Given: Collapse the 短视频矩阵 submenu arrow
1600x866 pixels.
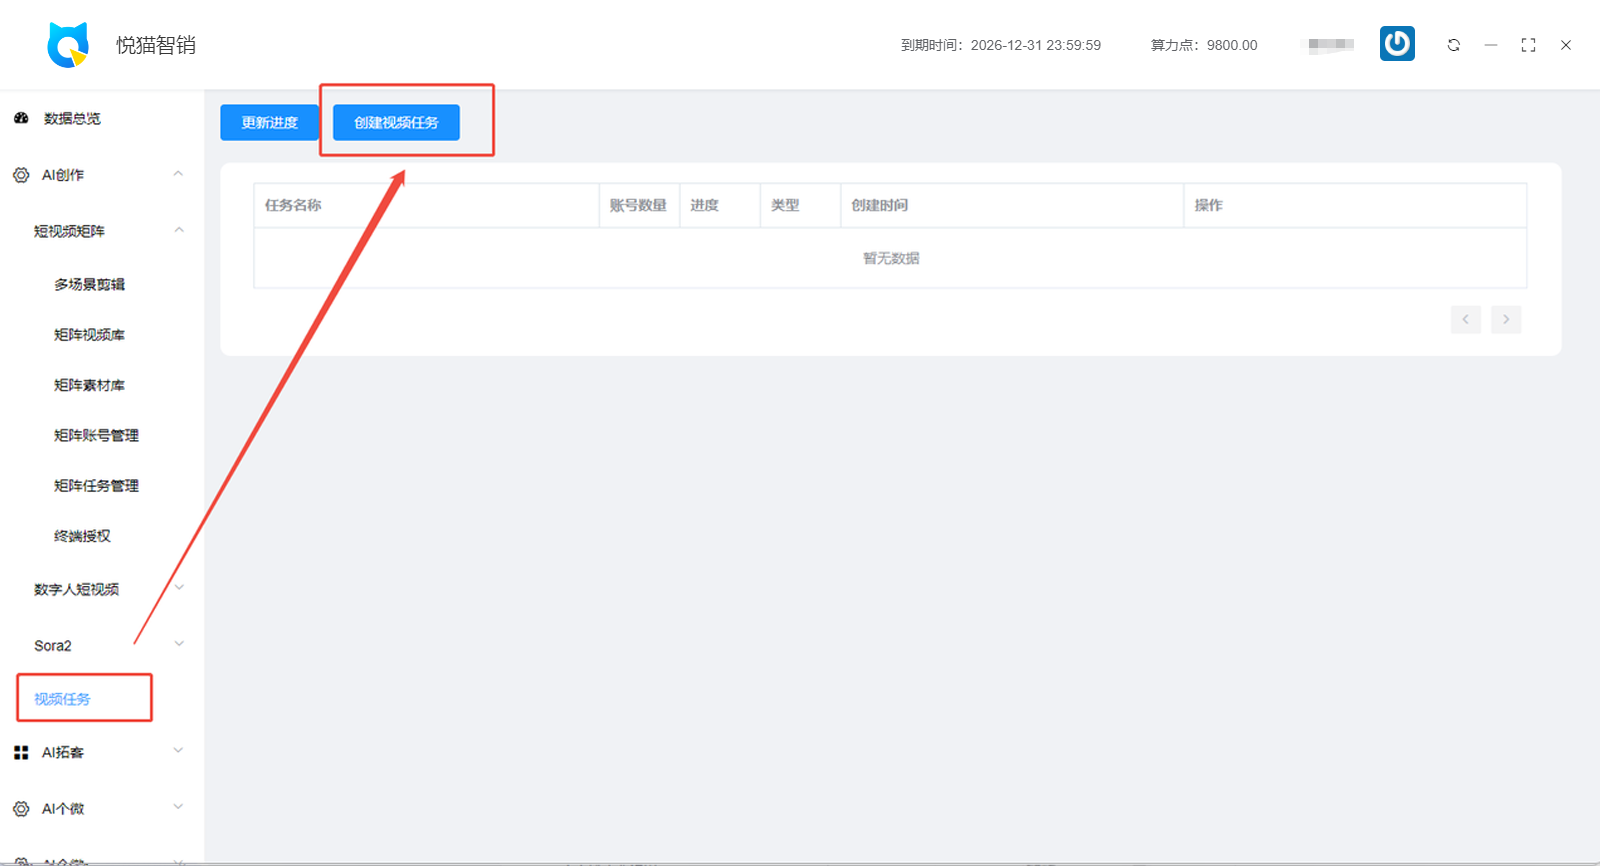Looking at the screenshot, I should pyautogui.click(x=179, y=230).
